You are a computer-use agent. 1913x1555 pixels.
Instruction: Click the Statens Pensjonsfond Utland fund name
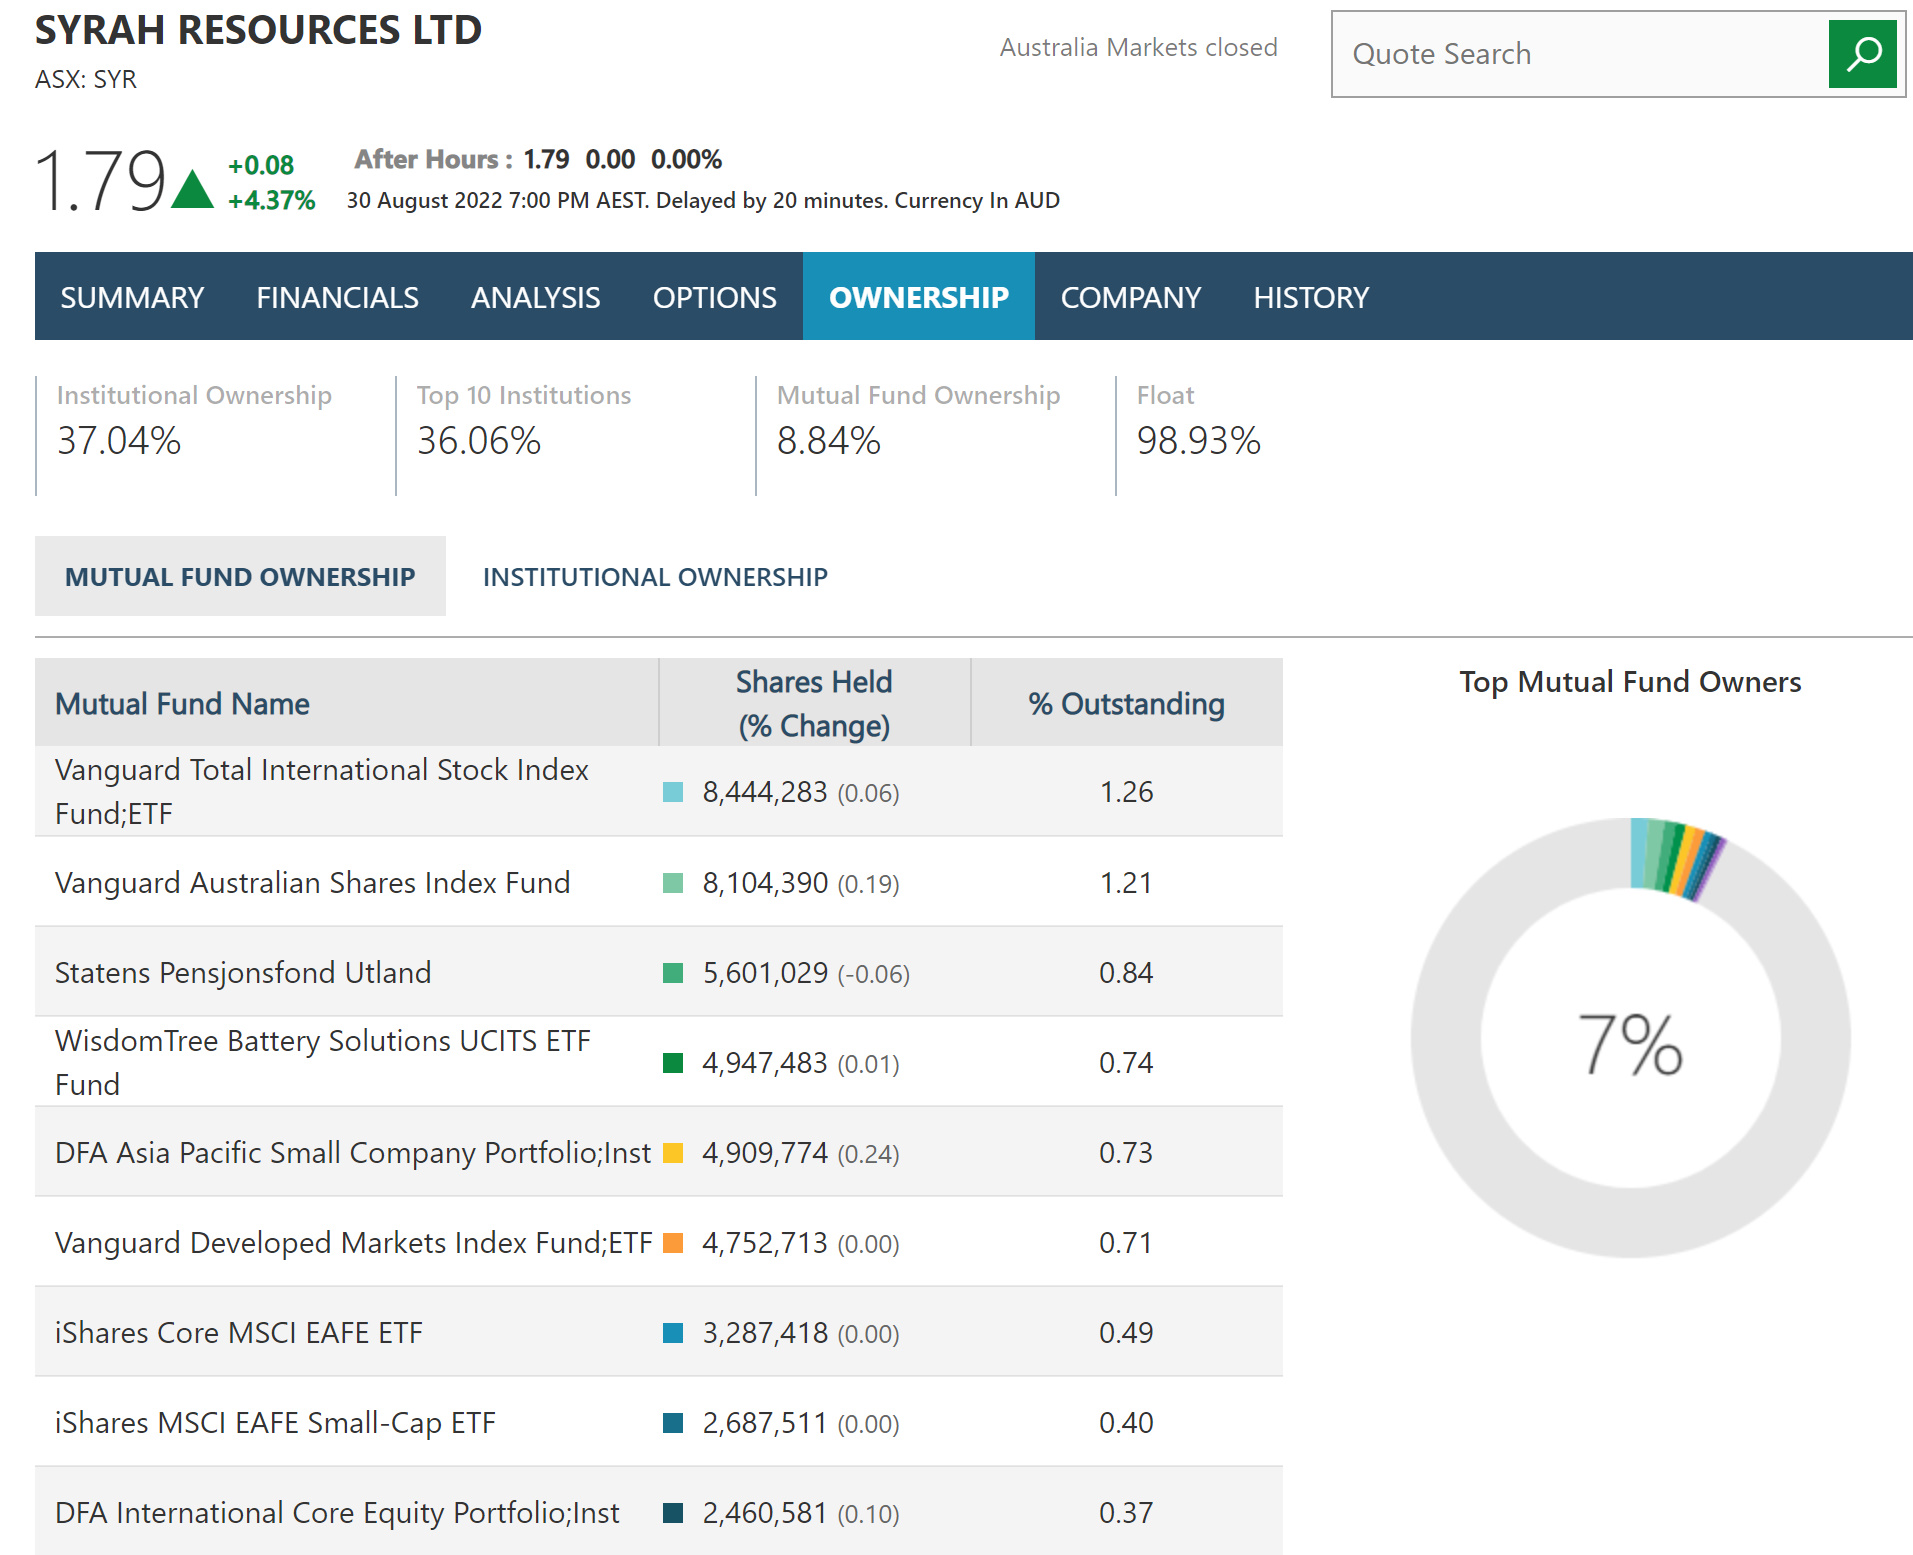pyautogui.click(x=243, y=972)
